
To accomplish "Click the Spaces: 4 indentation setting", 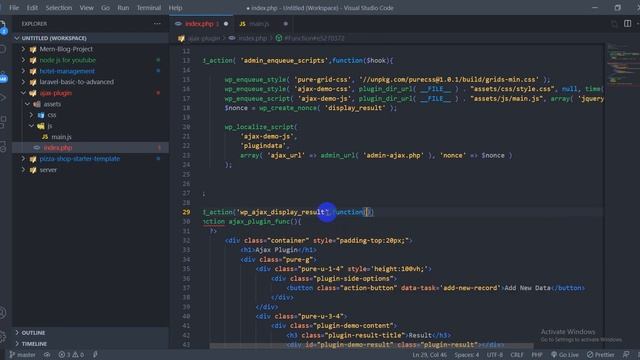I will 467,355.
